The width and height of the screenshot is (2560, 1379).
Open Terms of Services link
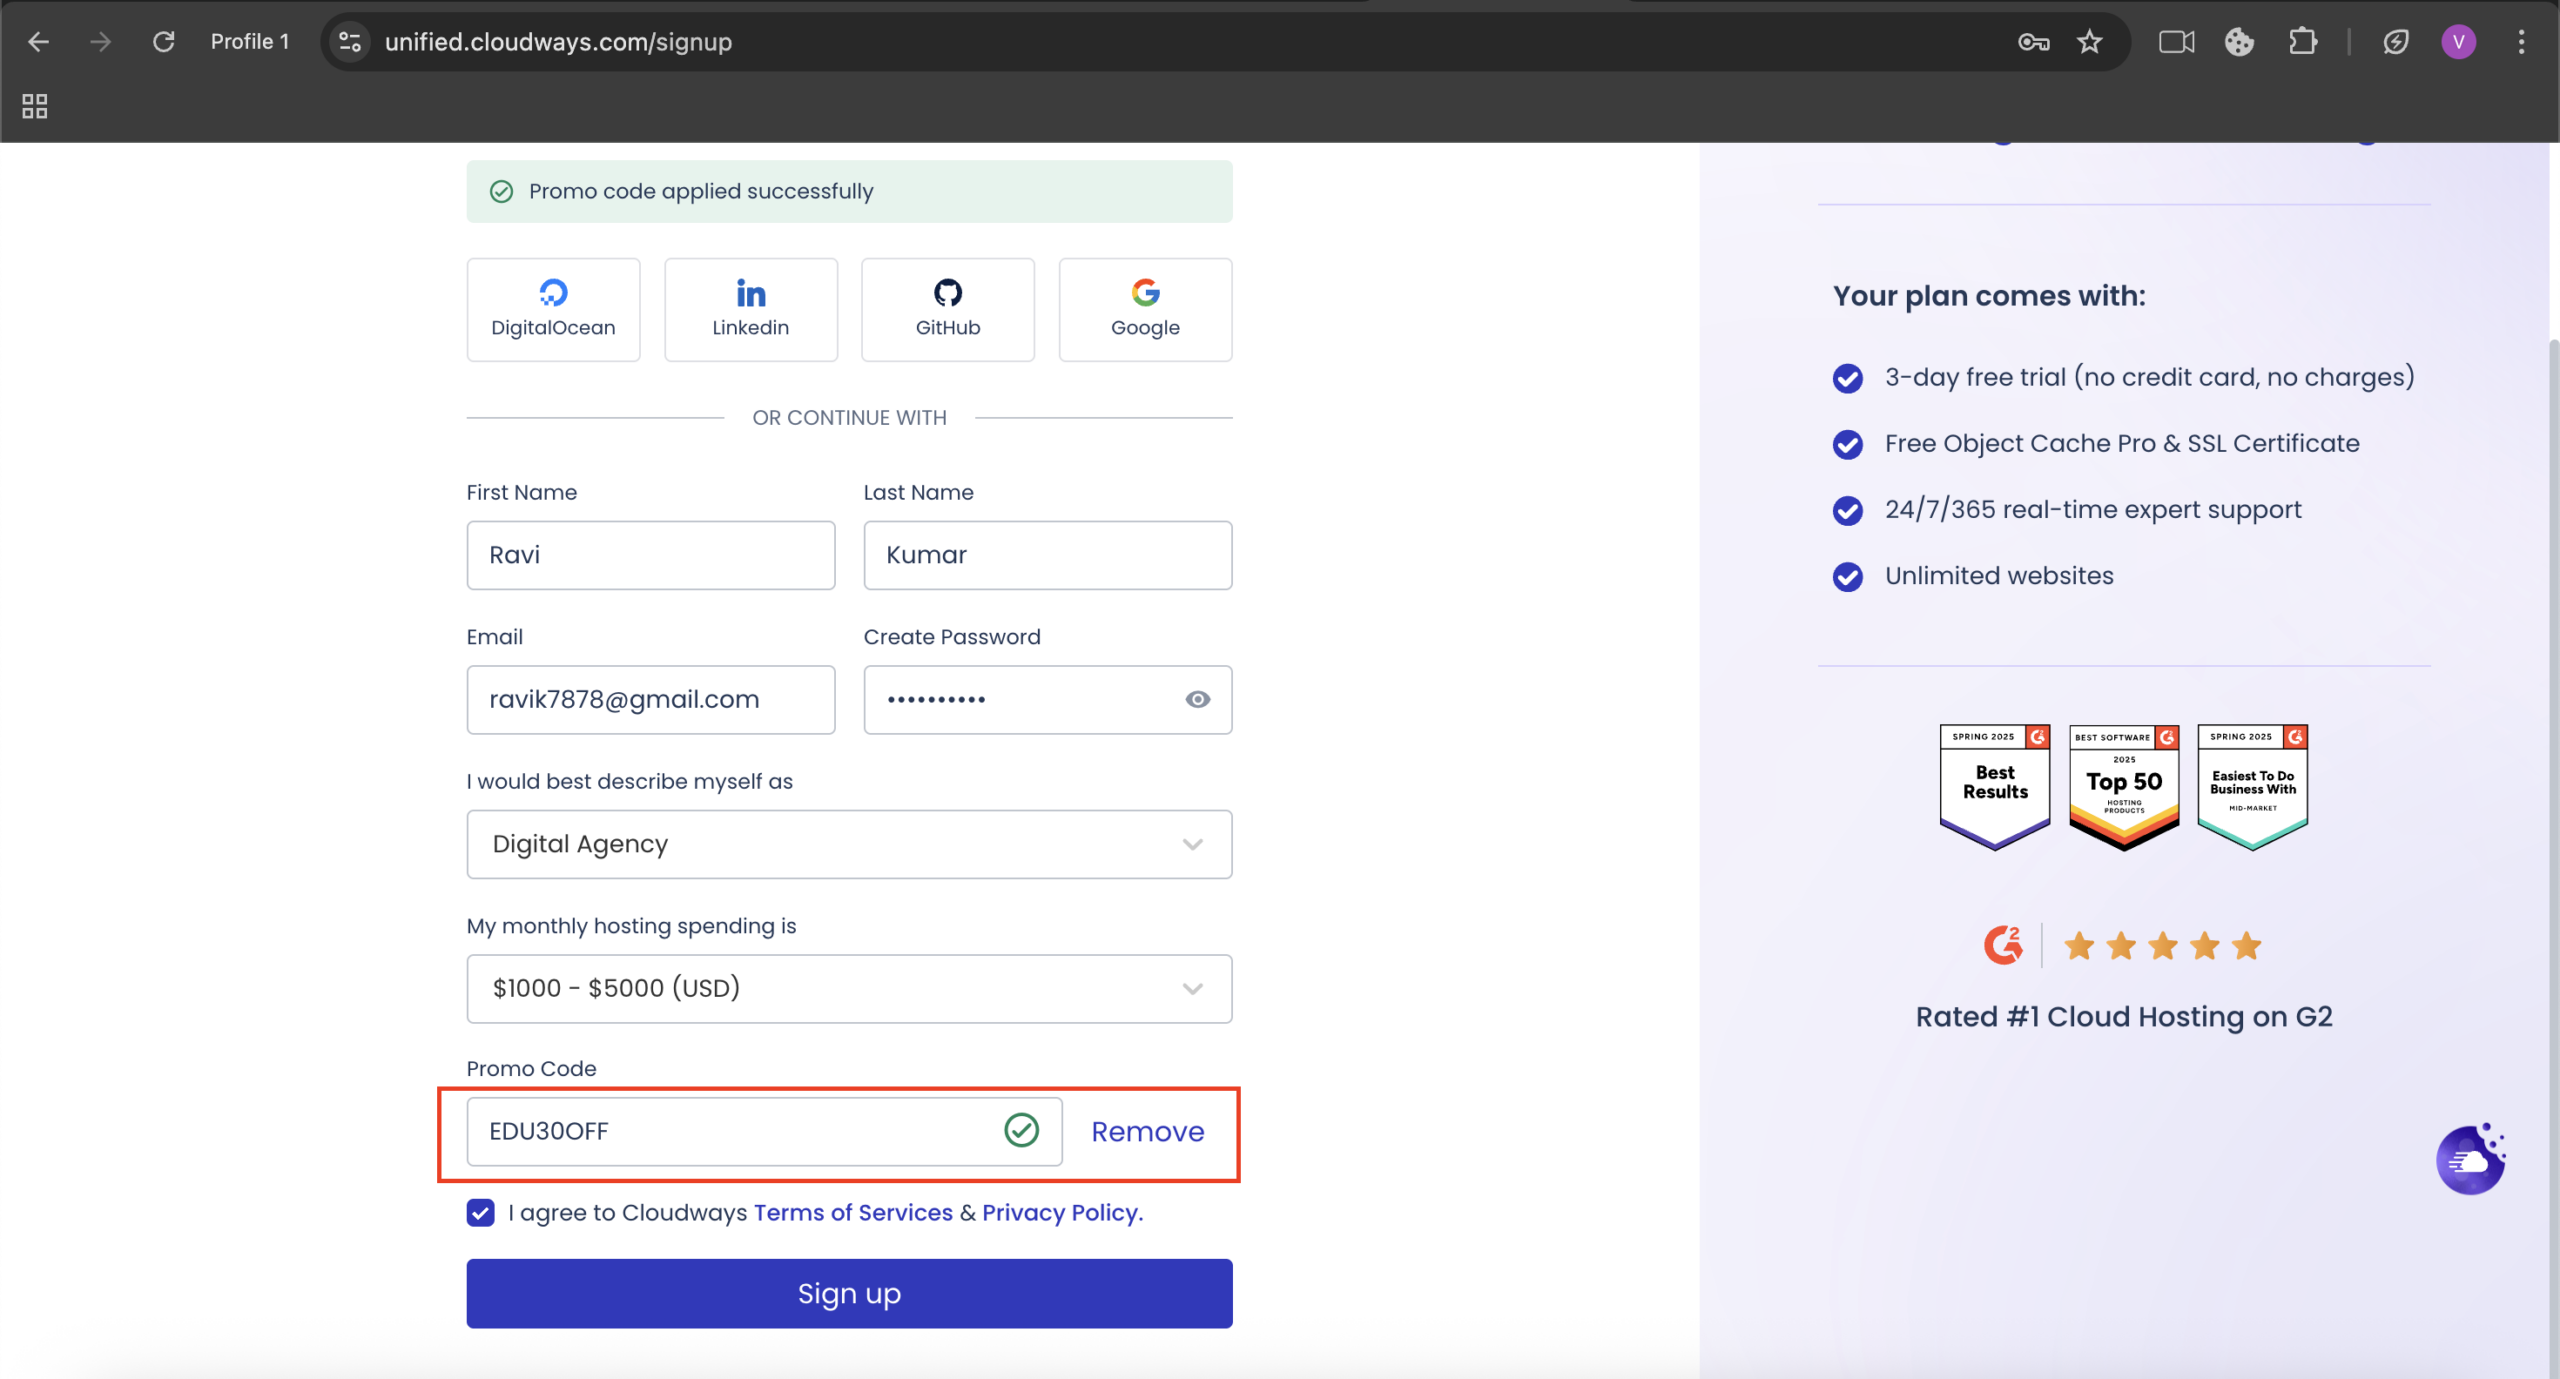[x=853, y=1213]
